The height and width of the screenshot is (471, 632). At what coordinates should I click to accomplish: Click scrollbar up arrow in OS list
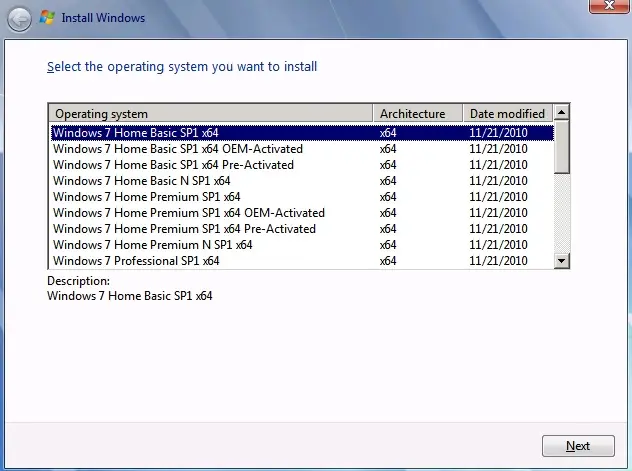[x=561, y=112]
